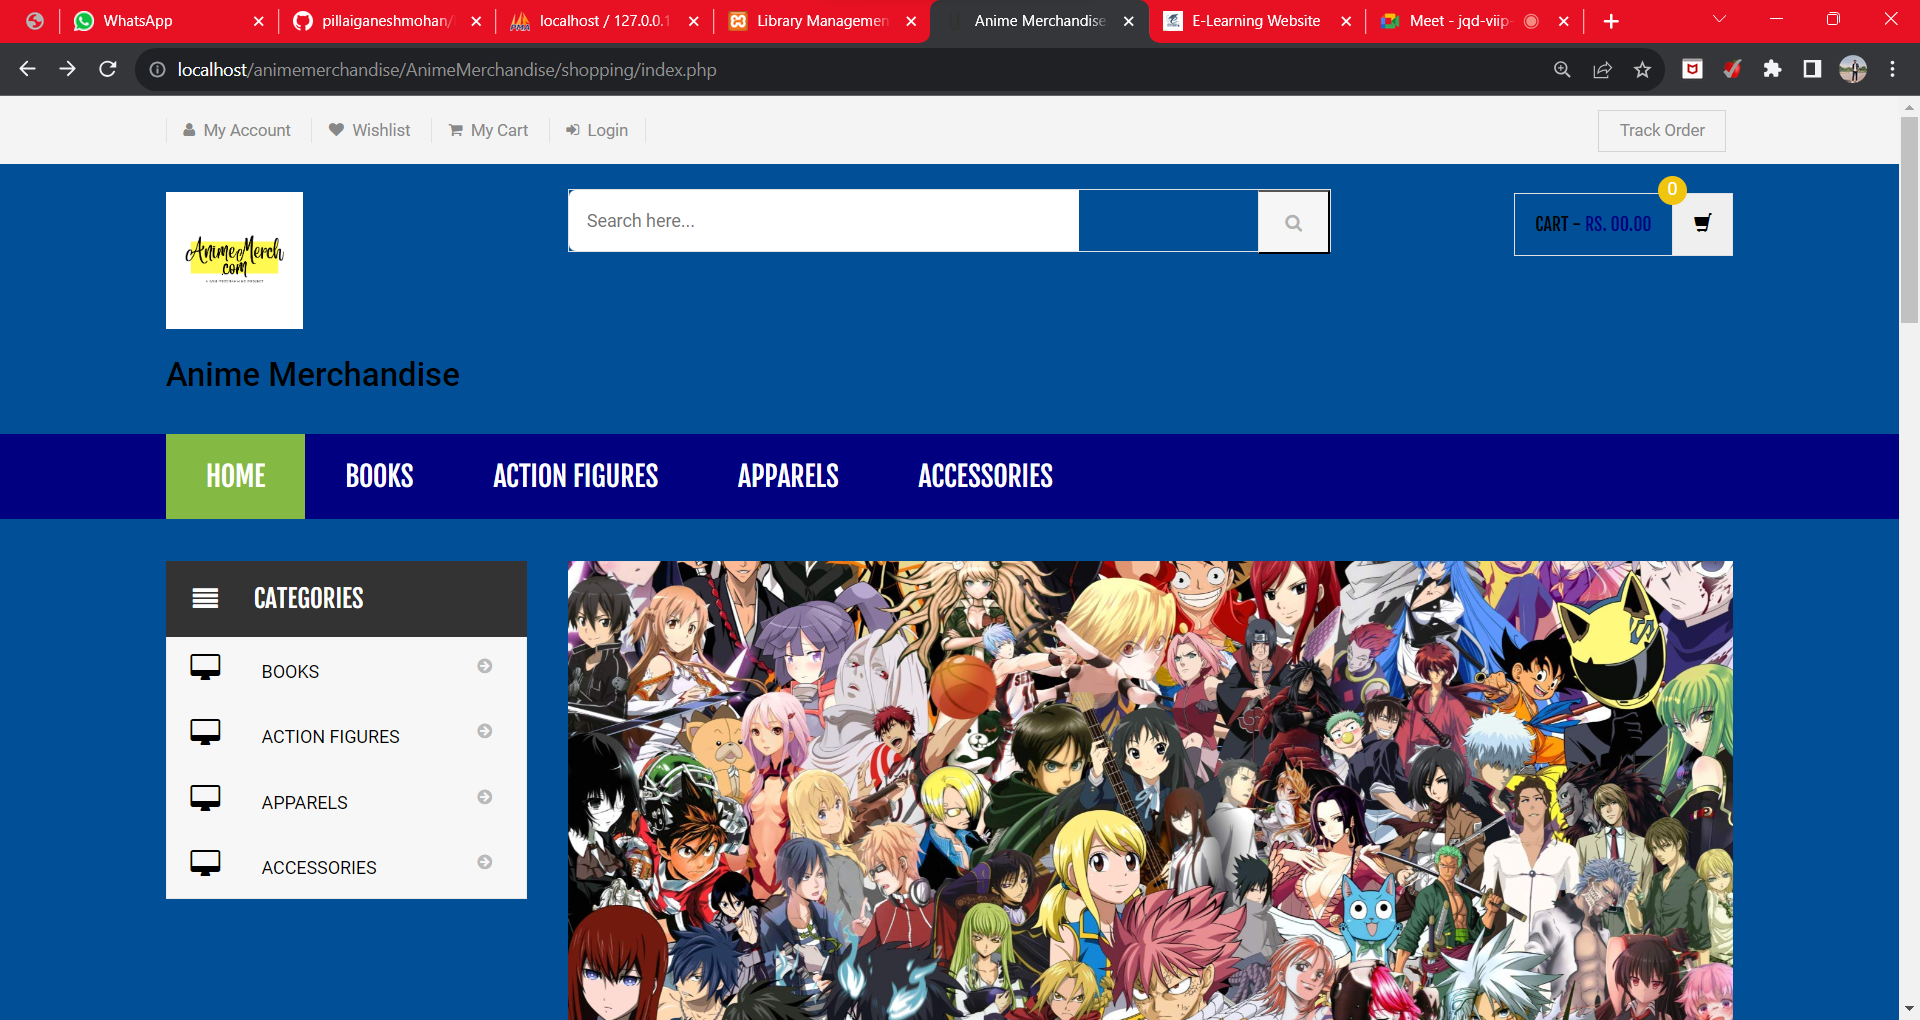Click browser forward arrow
This screenshot has width=1920, height=1020.
click(67, 69)
